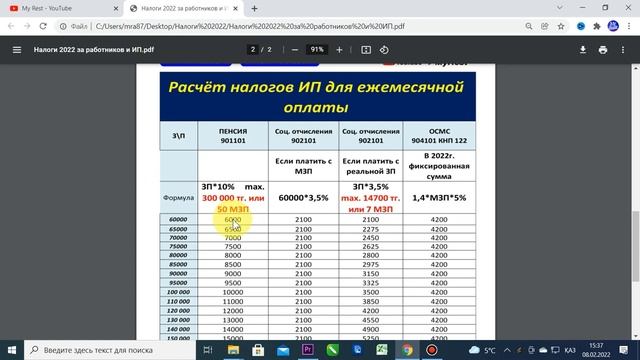Open Task View on the taskbar
Viewport: 640px width, 360px height.
[208, 350]
